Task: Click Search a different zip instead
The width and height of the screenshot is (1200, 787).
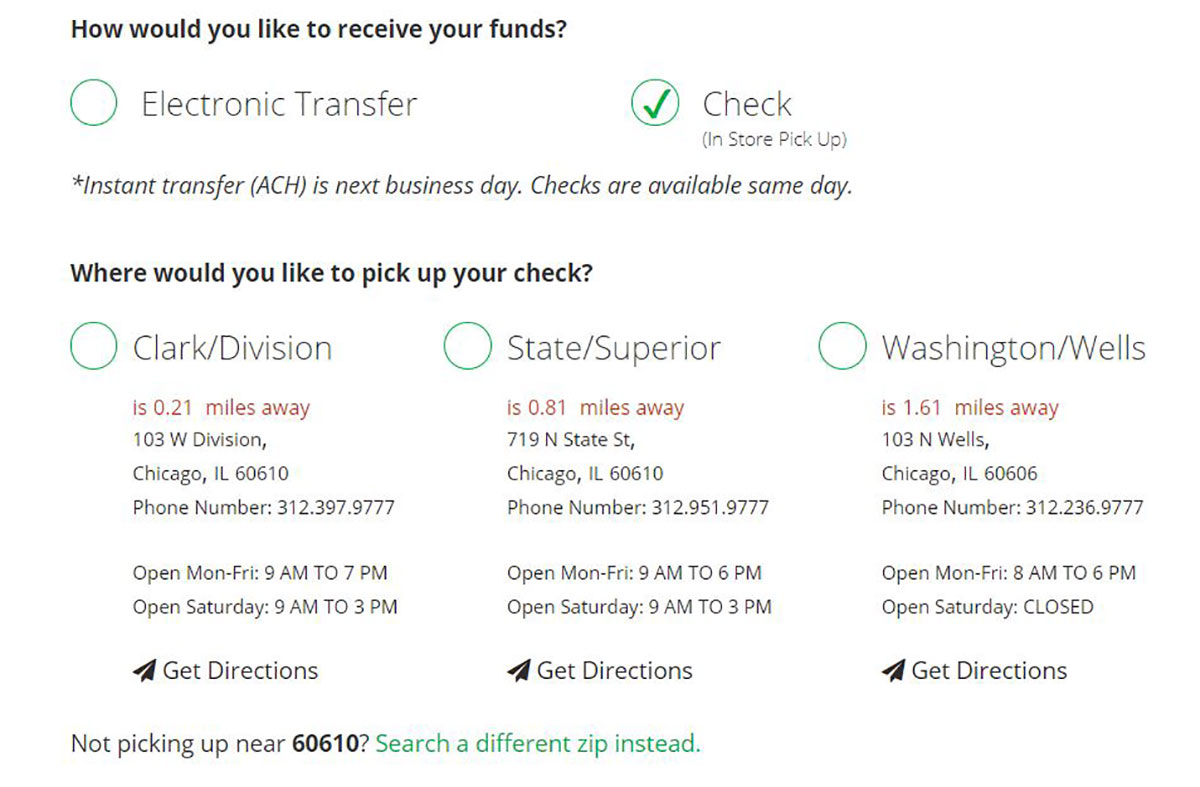Action: coord(538,744)
